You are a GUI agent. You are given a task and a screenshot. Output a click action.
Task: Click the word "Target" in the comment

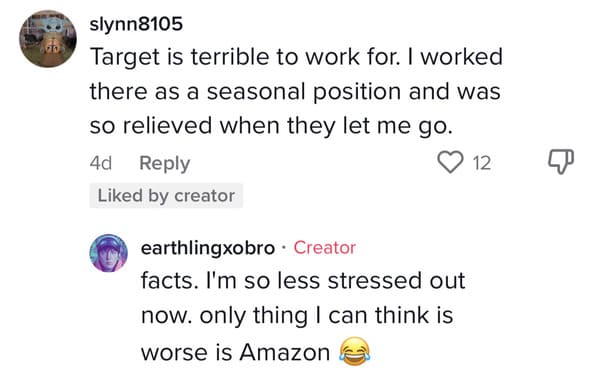tap(125, 58)
